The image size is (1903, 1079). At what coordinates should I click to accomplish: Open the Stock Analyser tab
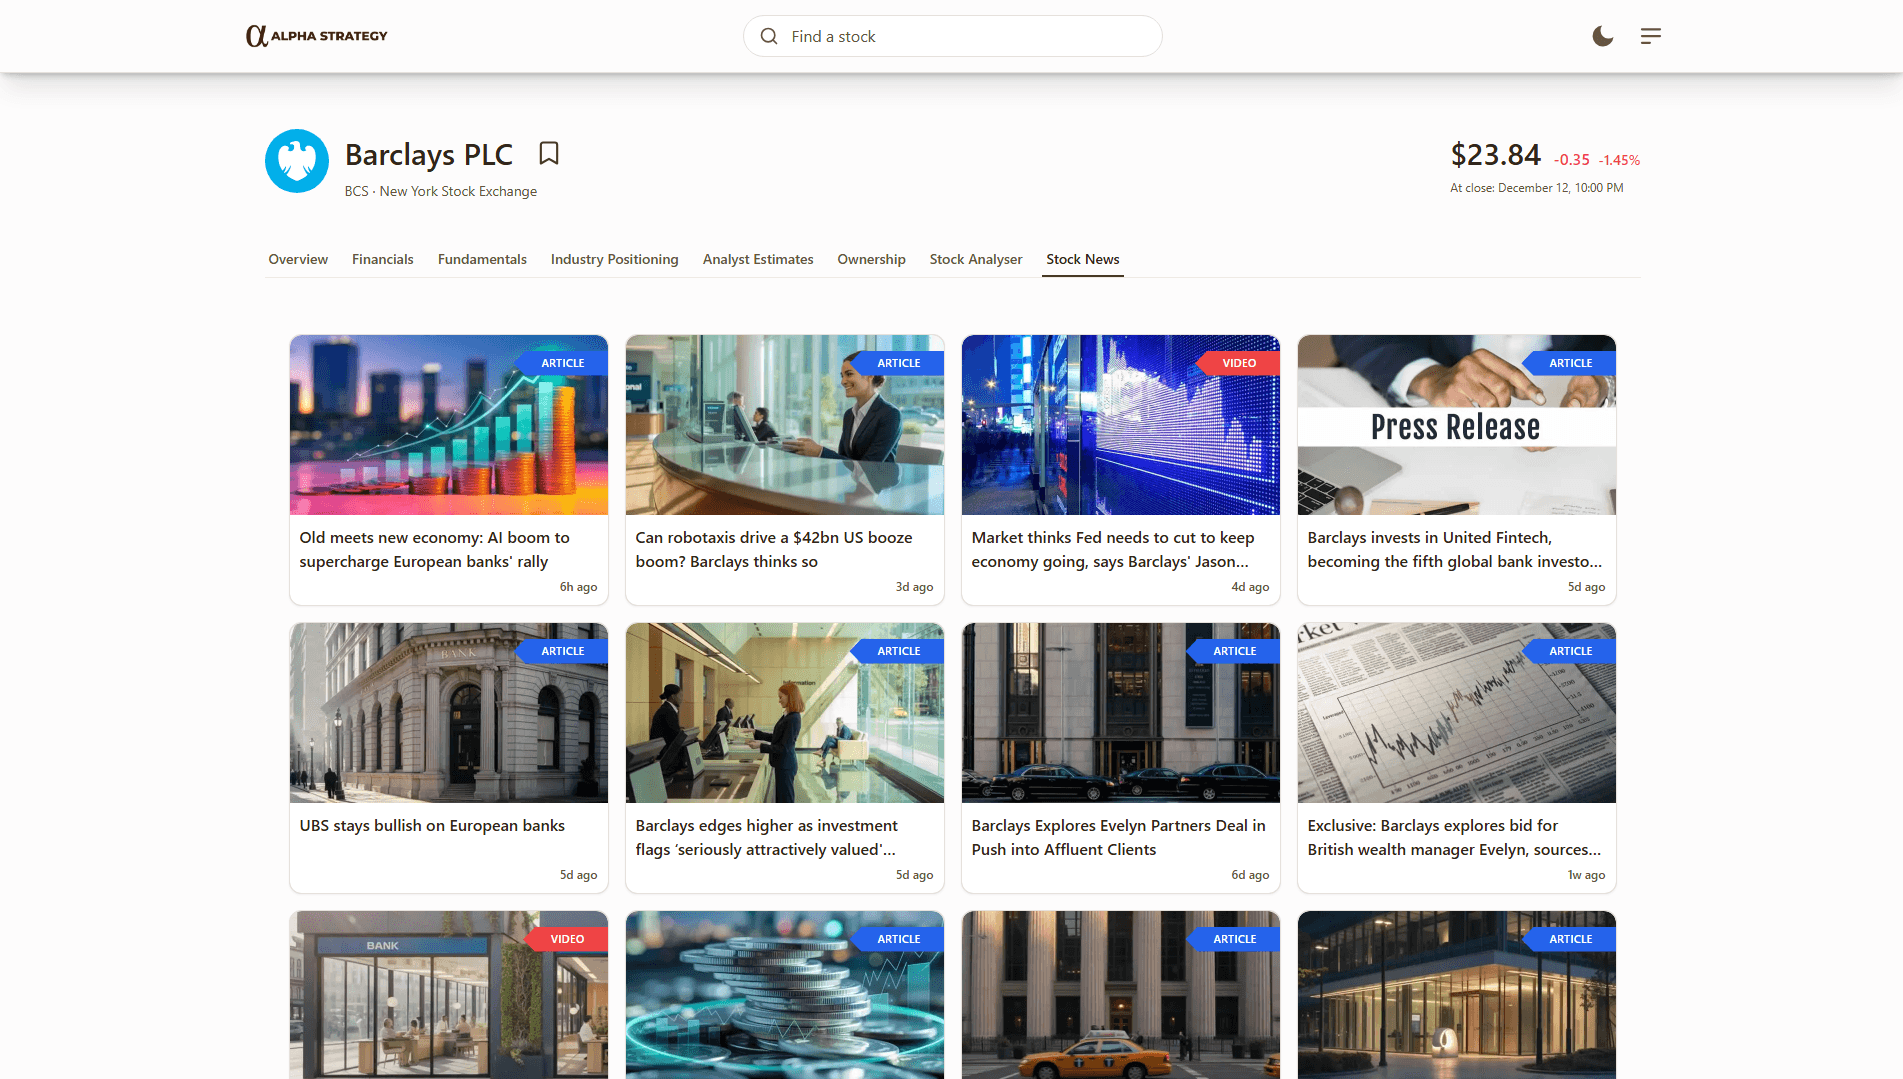point(975,259)
